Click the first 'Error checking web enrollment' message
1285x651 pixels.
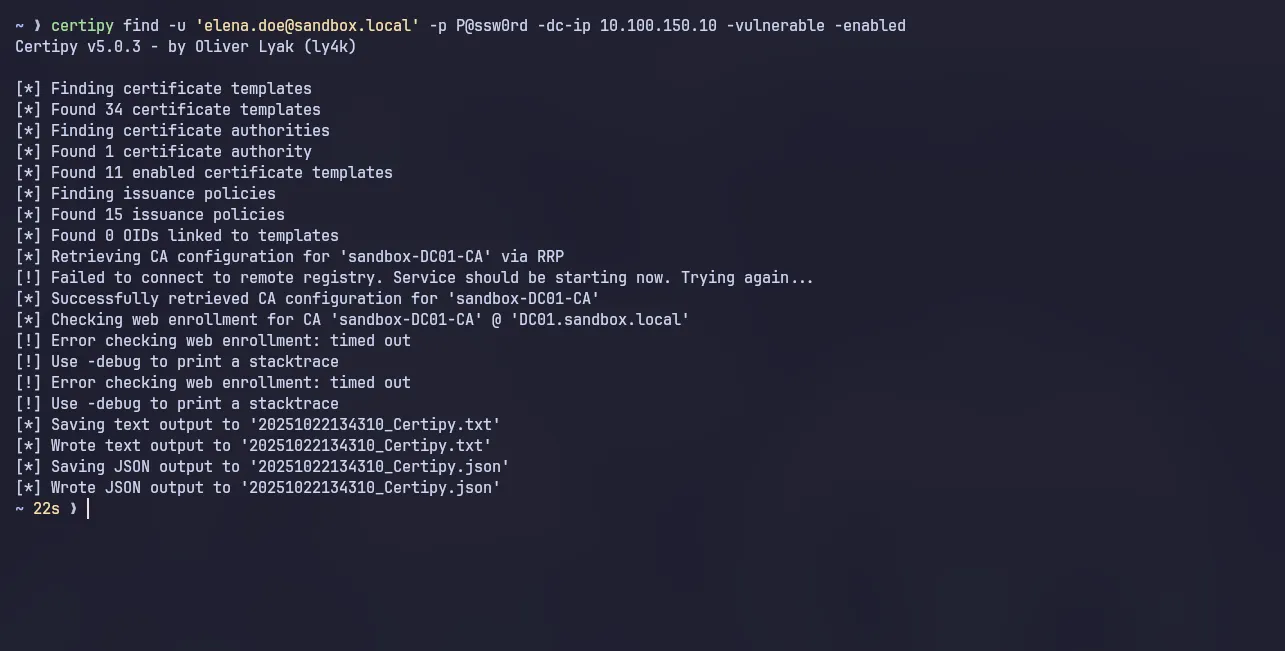click(230, 340)
